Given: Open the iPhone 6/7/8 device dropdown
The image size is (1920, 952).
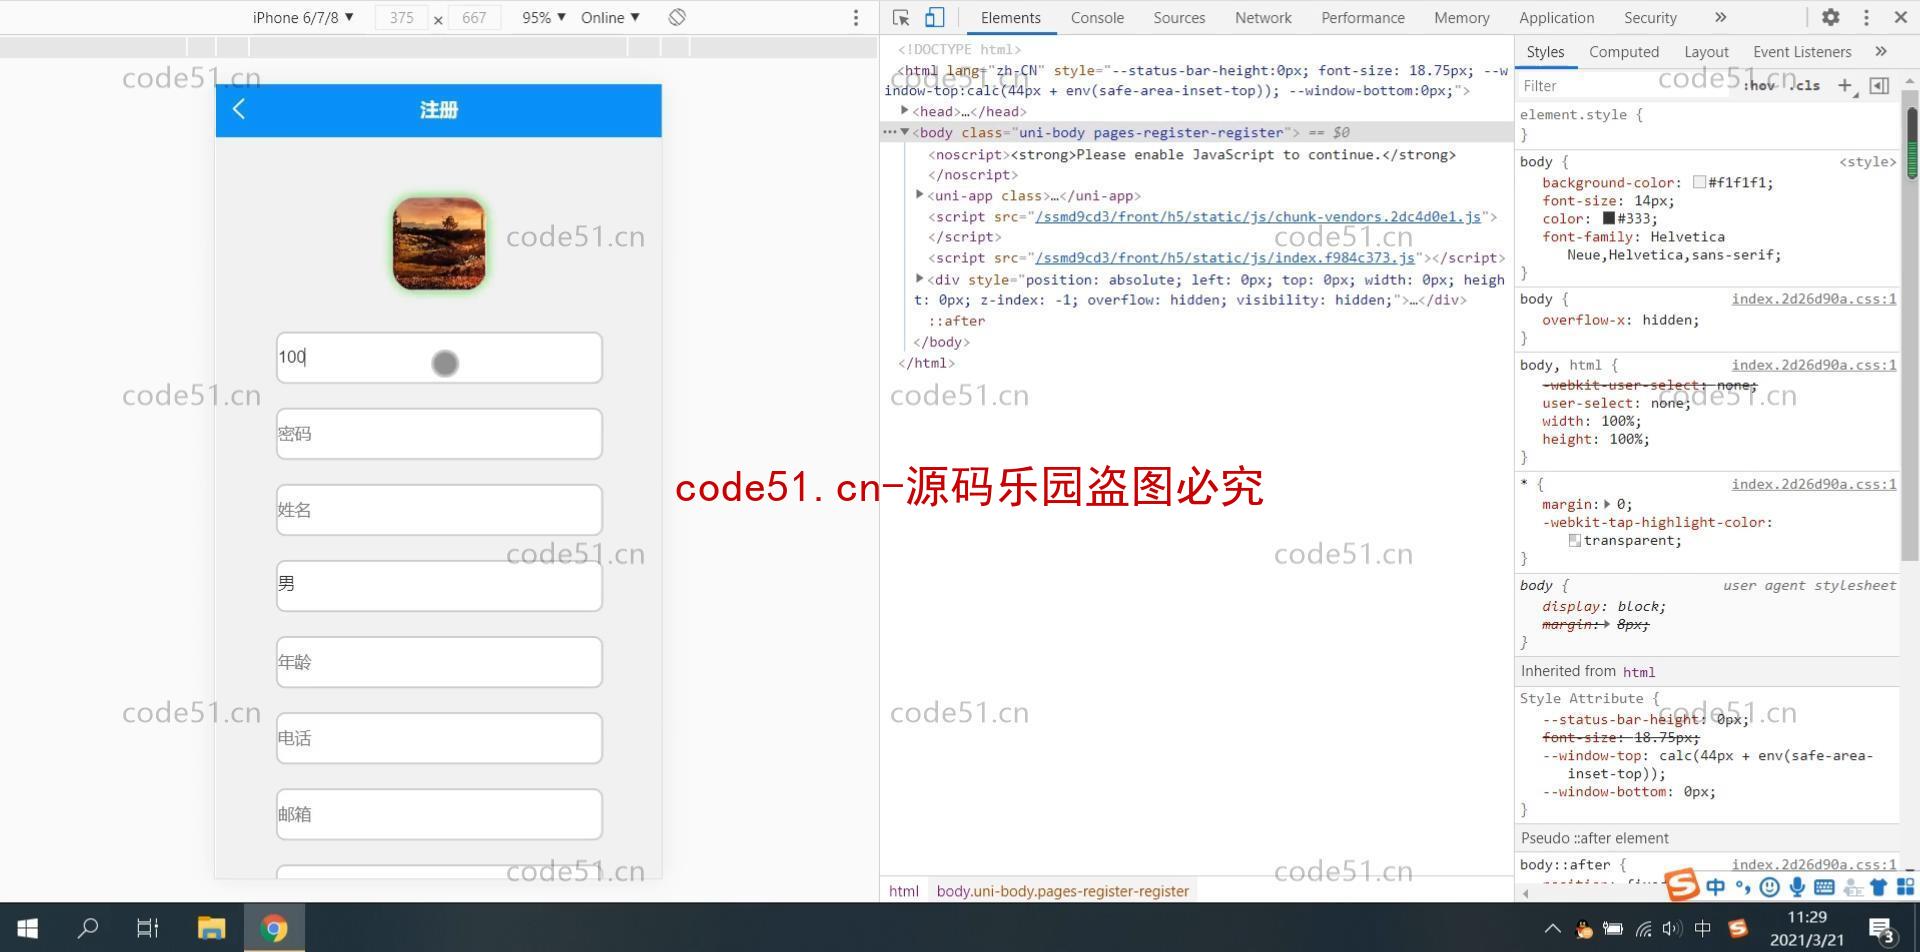Looking at the screenshot, I should (x=303, y=17).
